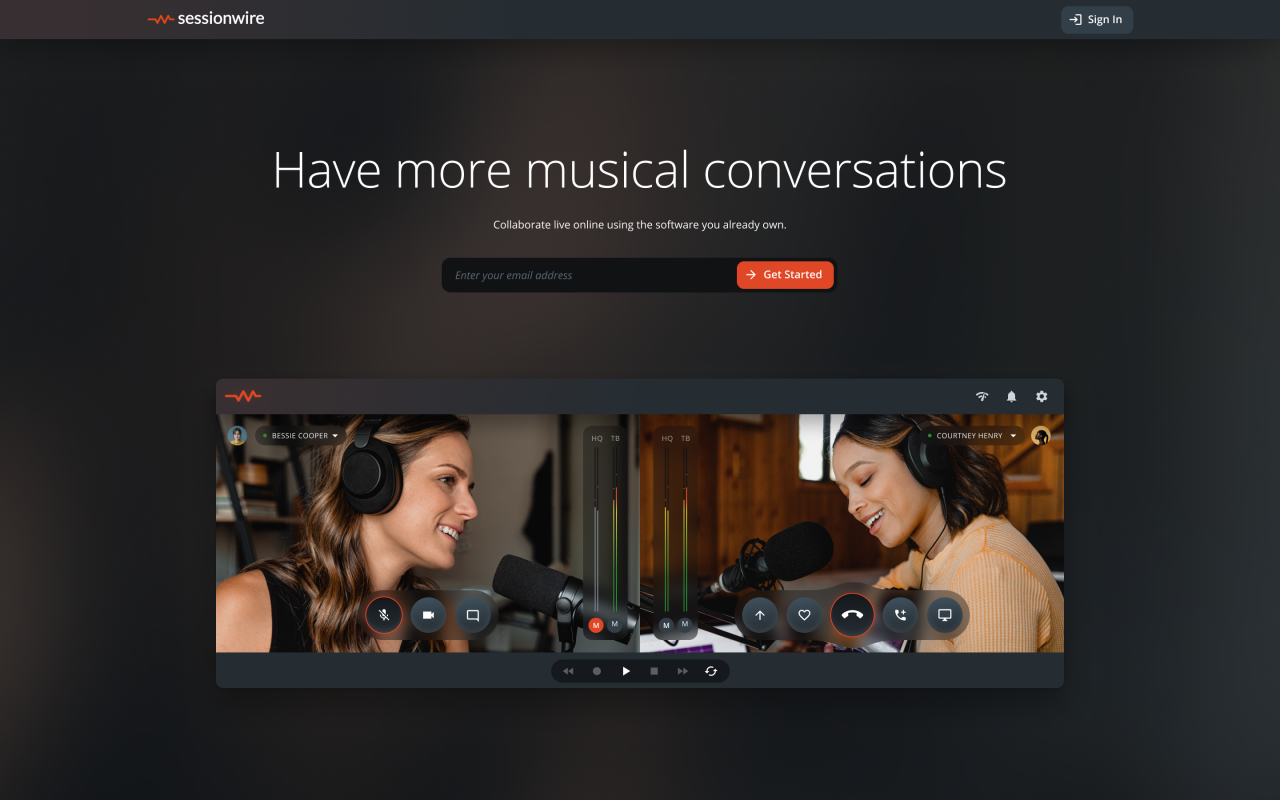Toggle the muted microphone button
1280x800 pixels.
384,615
